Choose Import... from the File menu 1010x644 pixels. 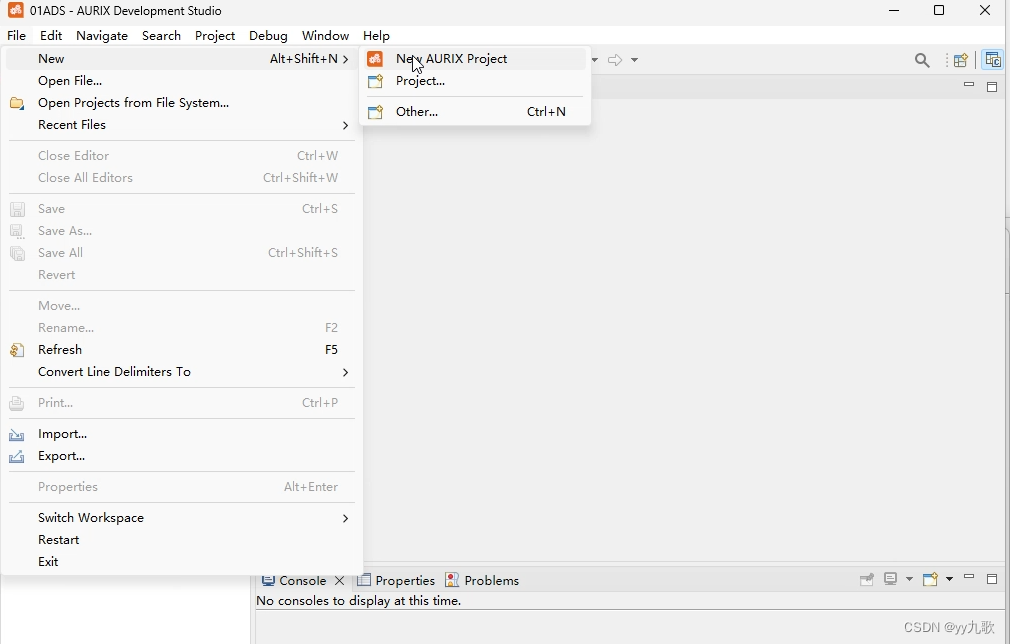click(x=62, y=434)
